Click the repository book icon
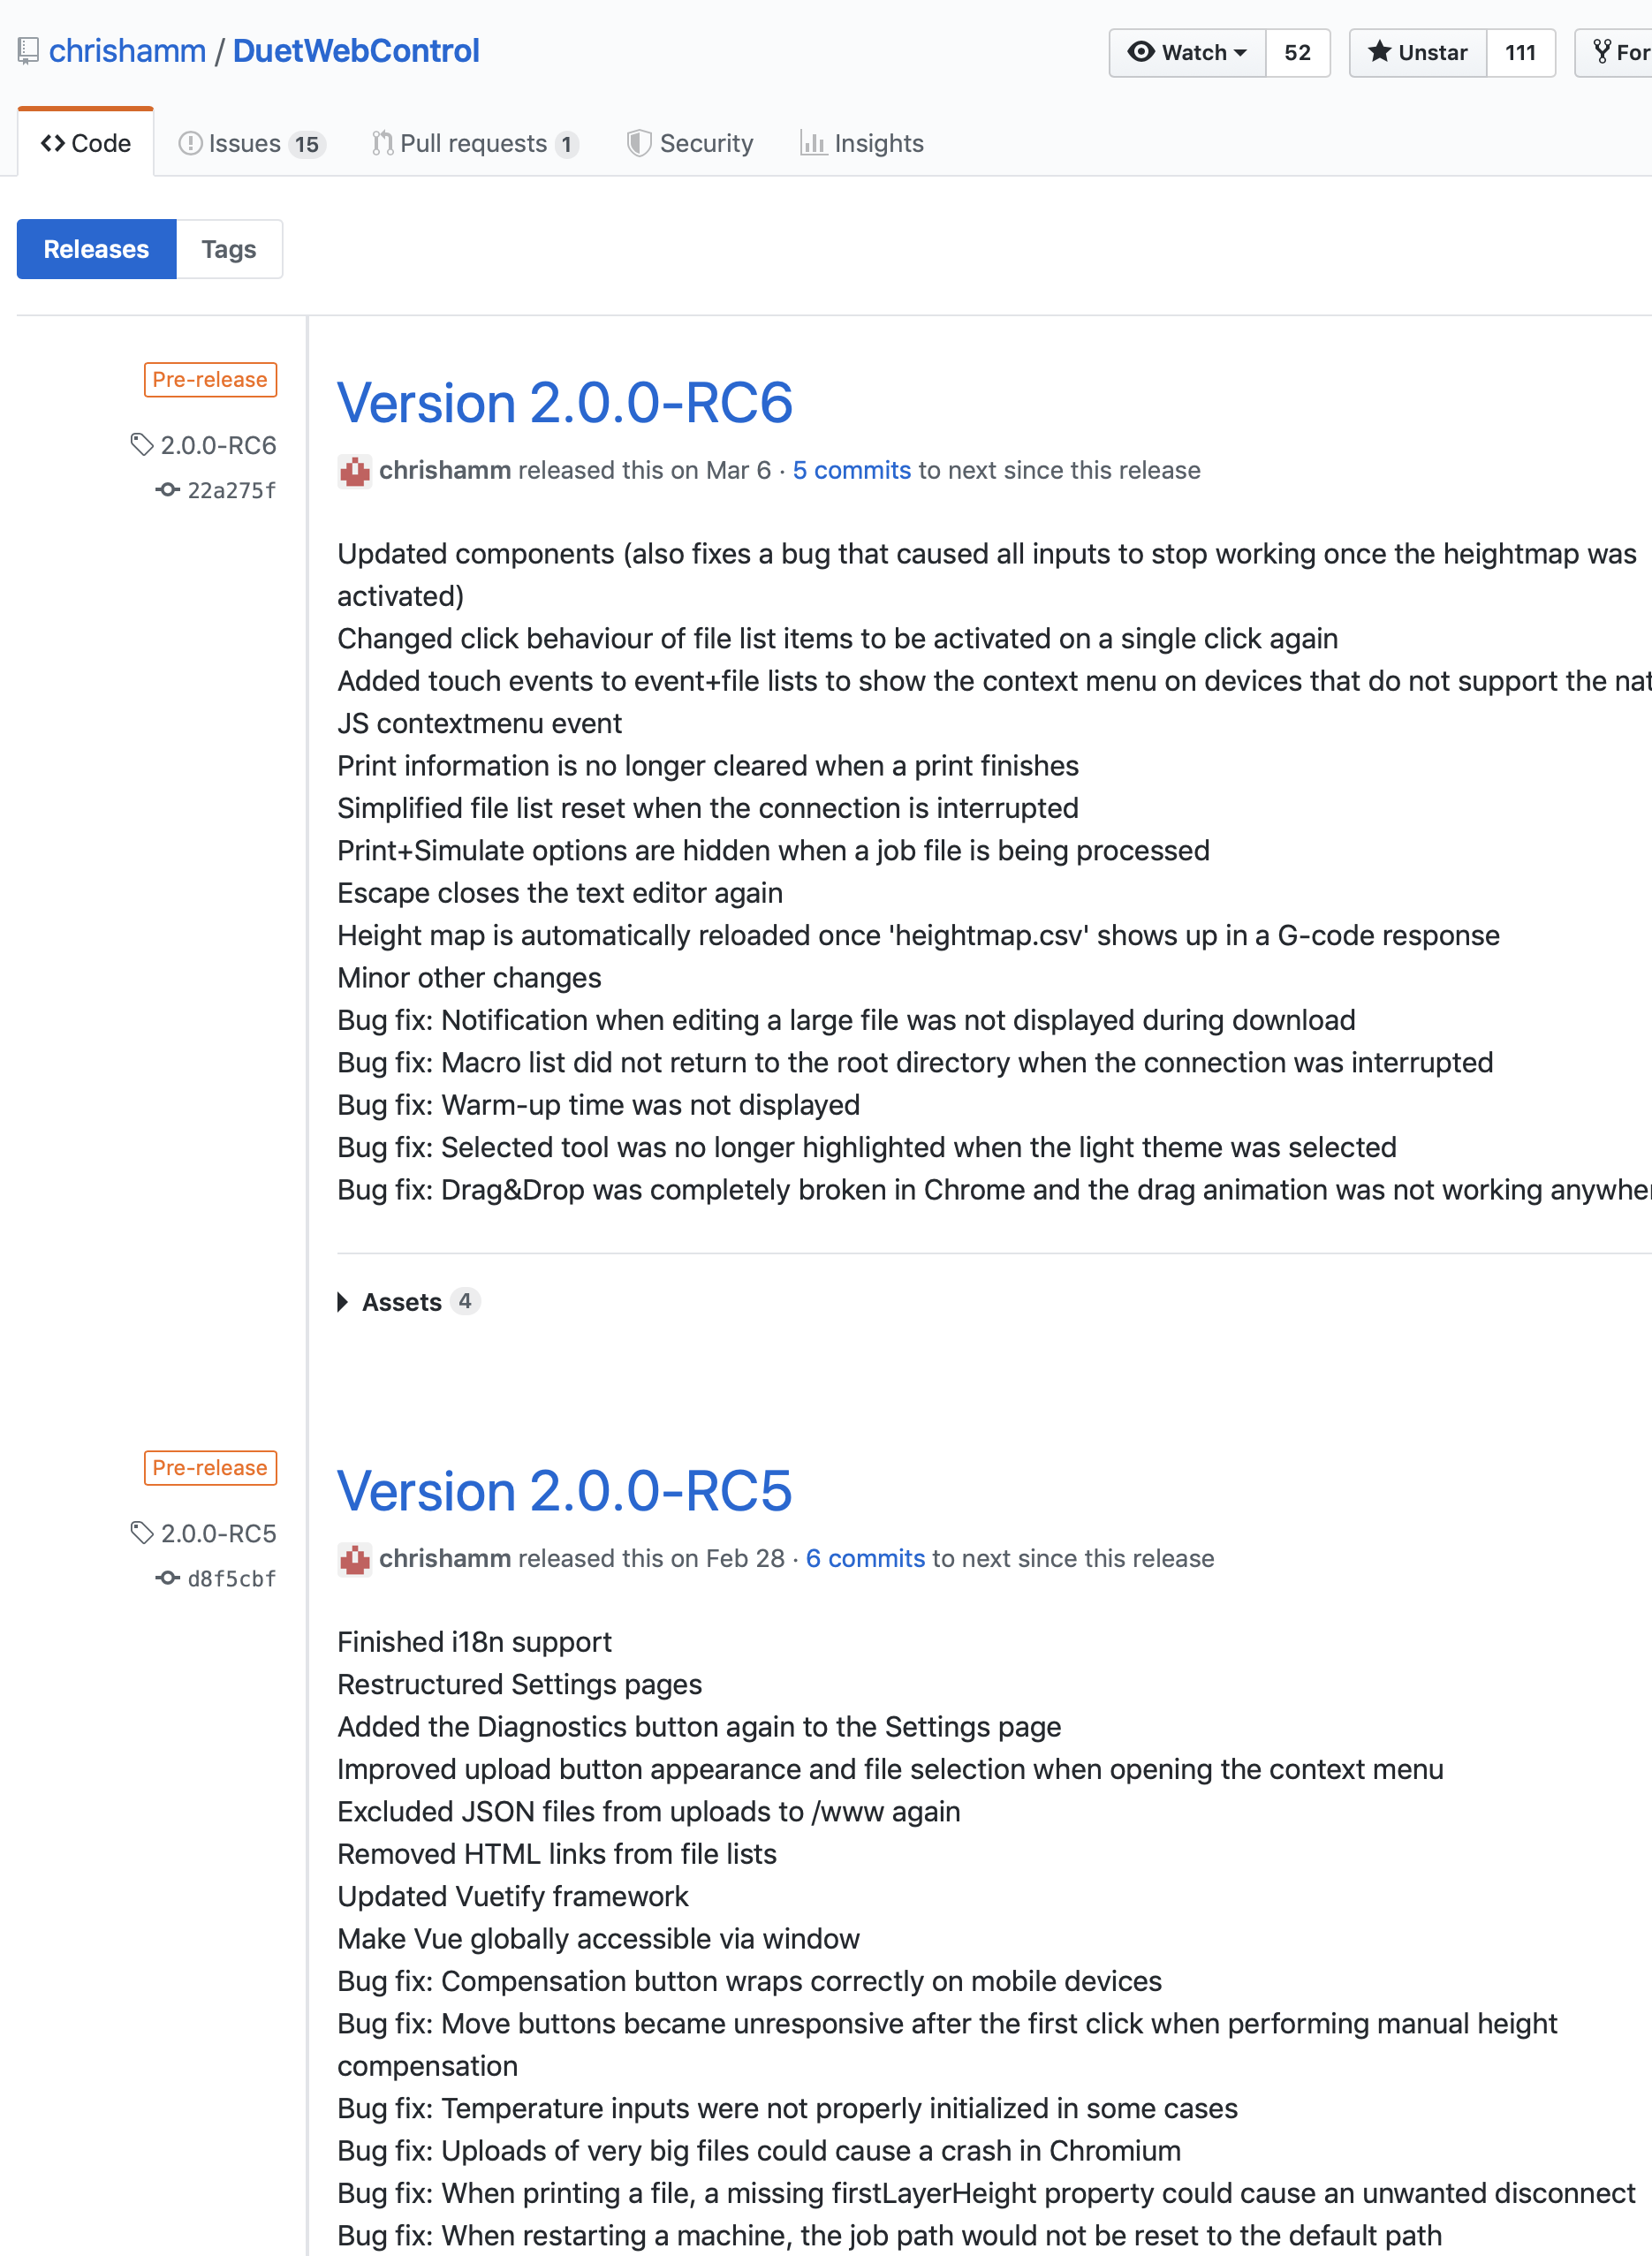This screenshot has height=2256, width=1652. click(27, 49)
